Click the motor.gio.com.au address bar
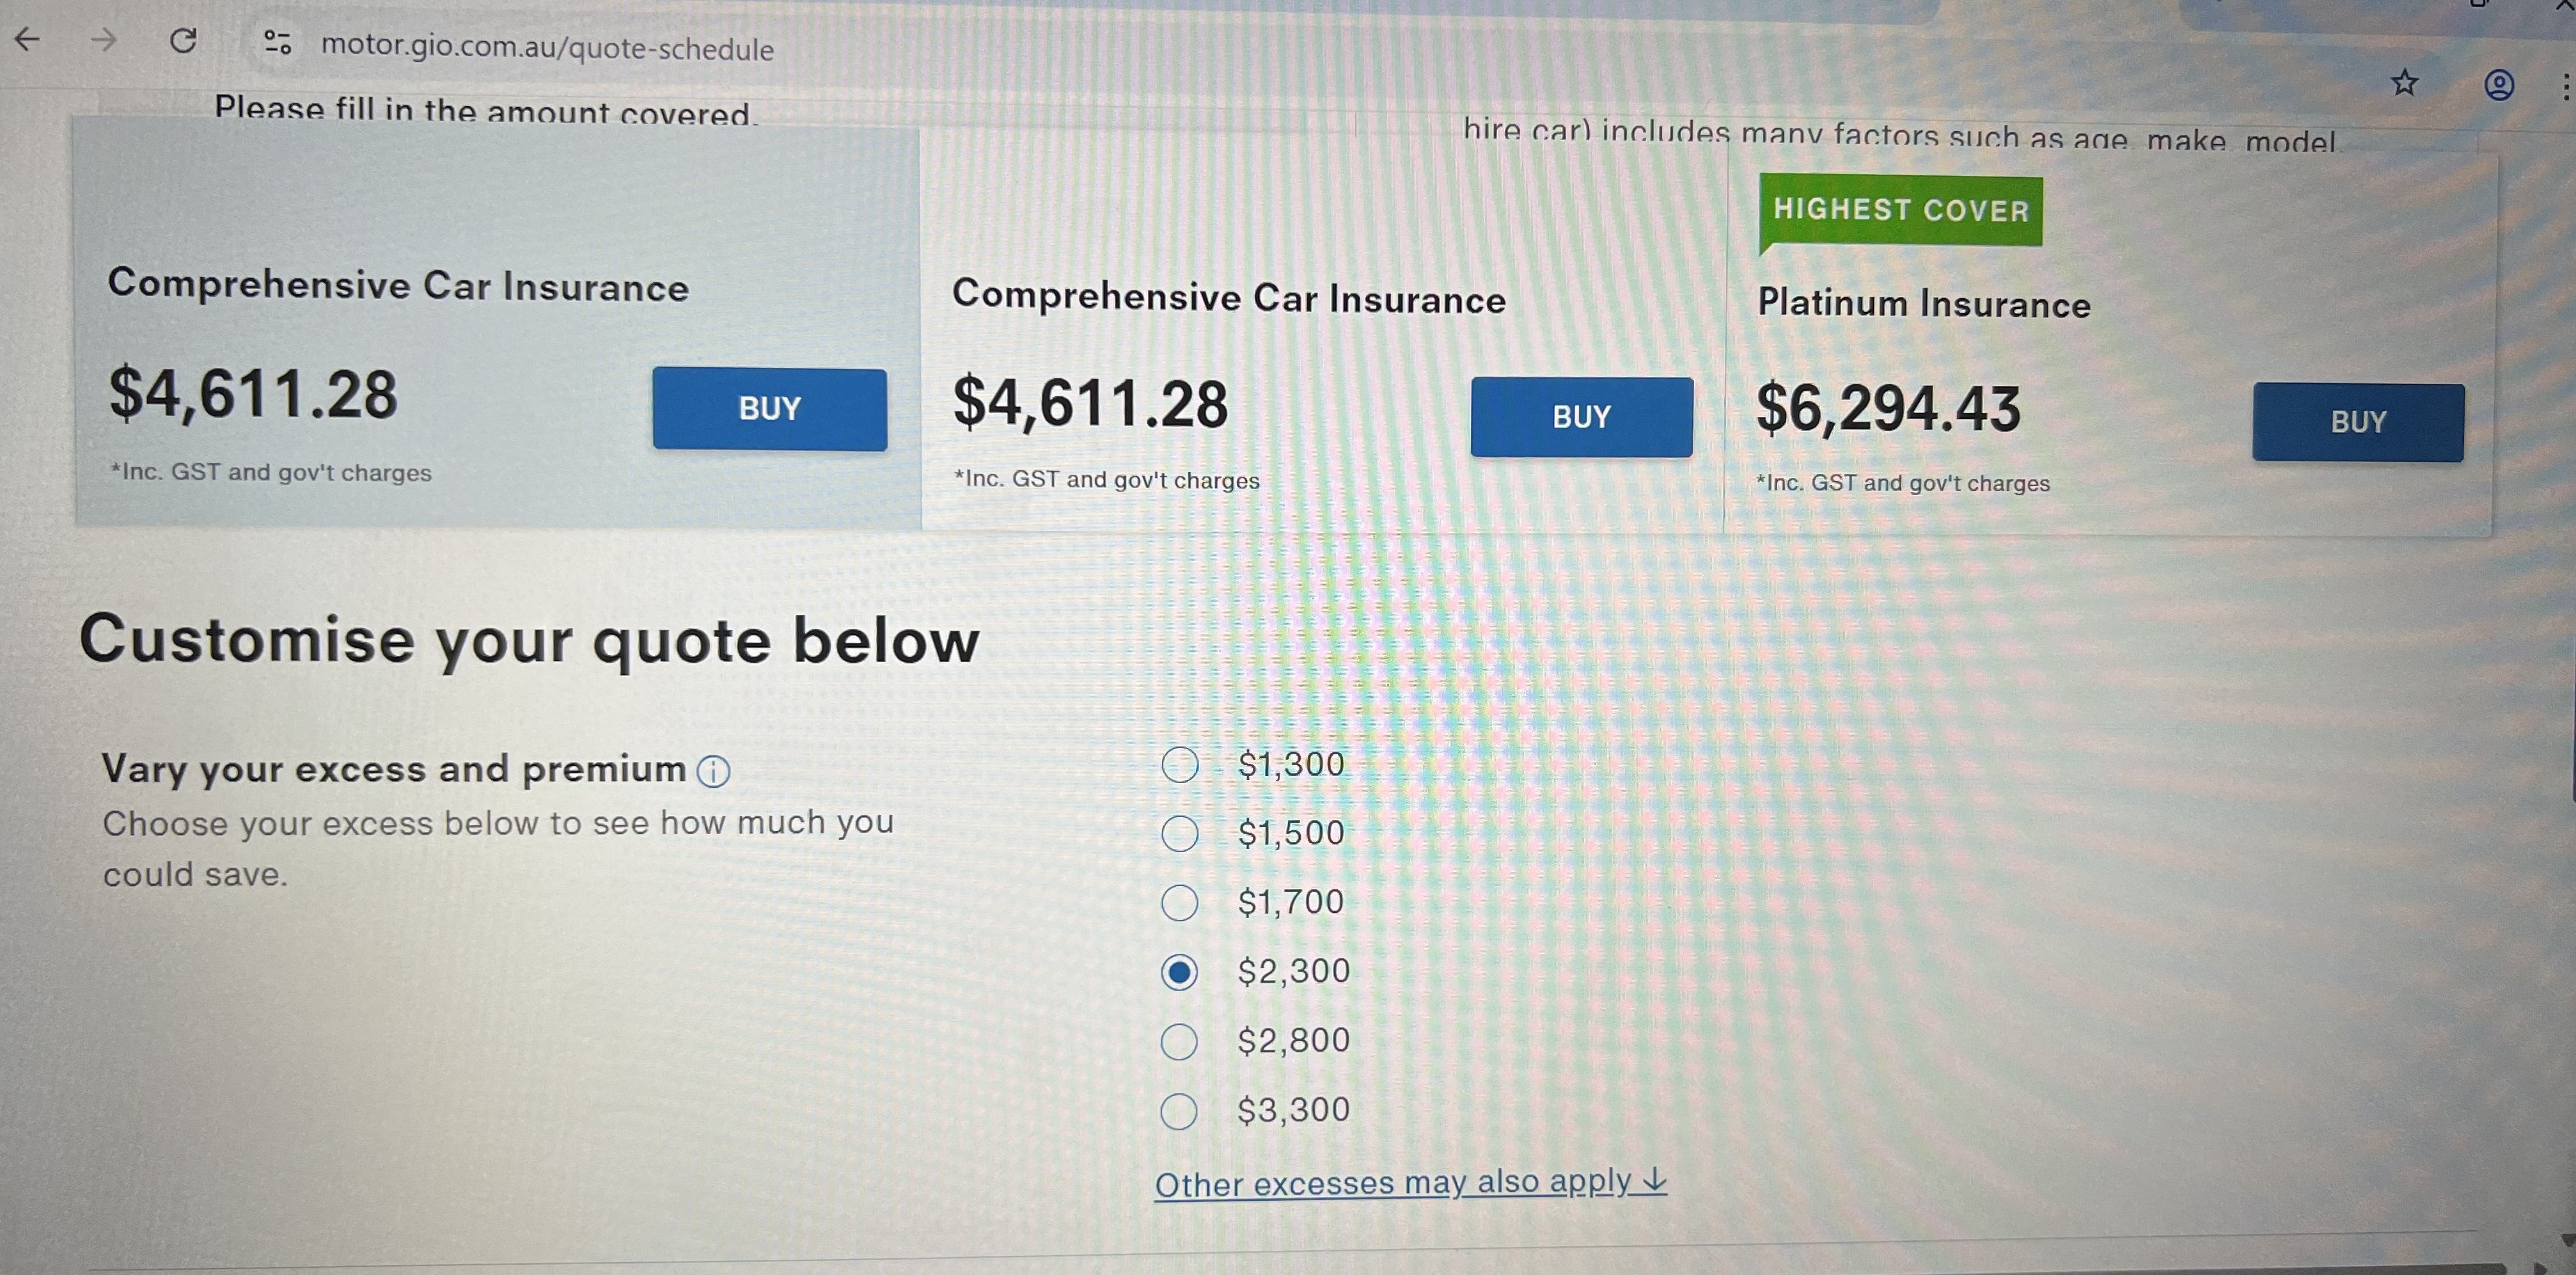2576x1275 pixels. click(547, 48)
